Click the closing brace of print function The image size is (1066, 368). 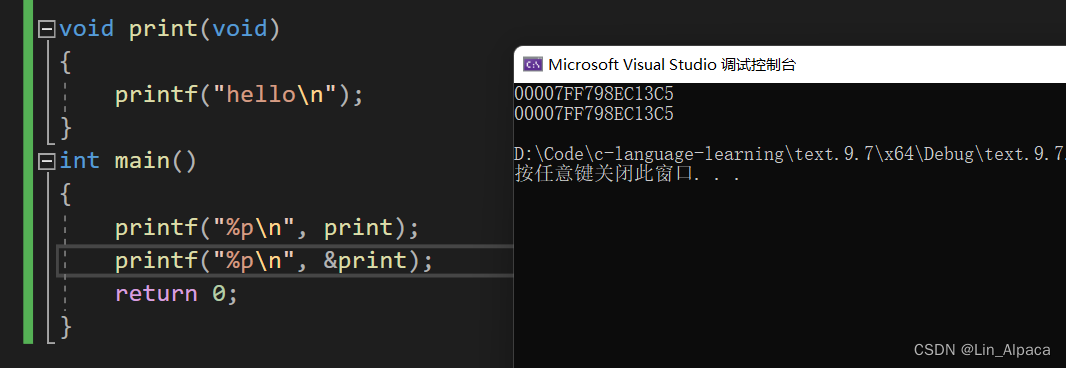coord(65,129)
